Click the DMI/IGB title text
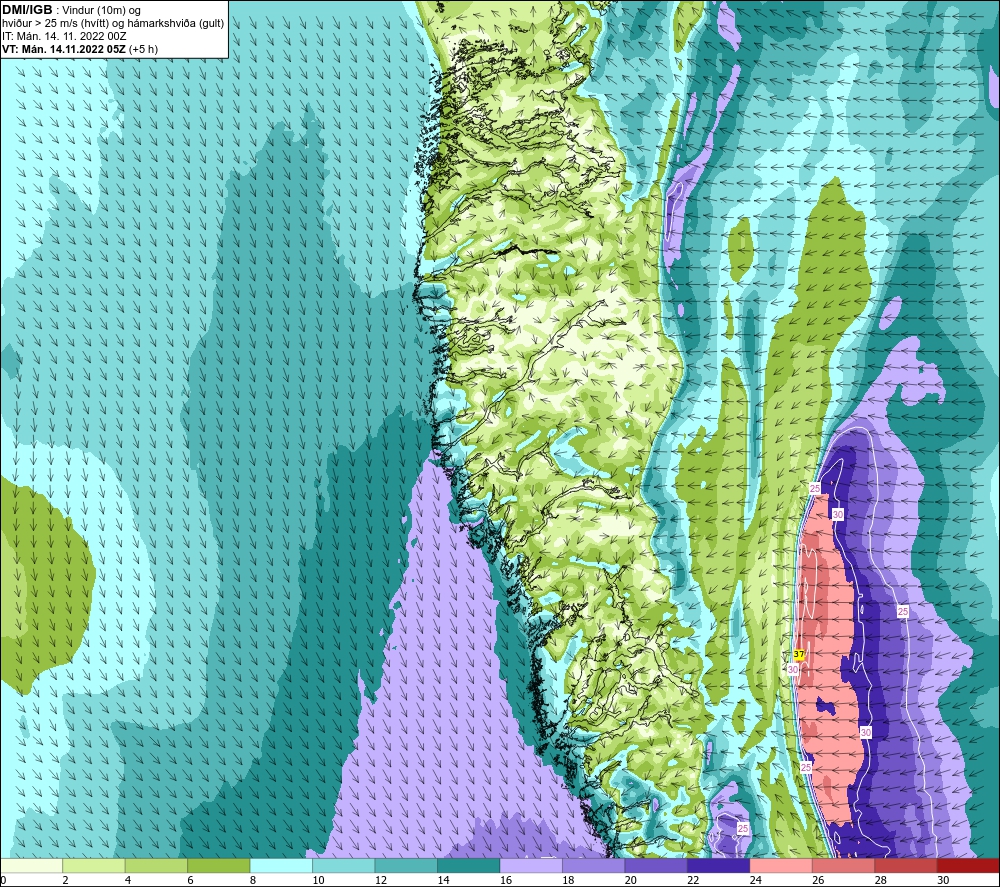1000x887 pixels. pyautogui.click(x=27, y=10)
